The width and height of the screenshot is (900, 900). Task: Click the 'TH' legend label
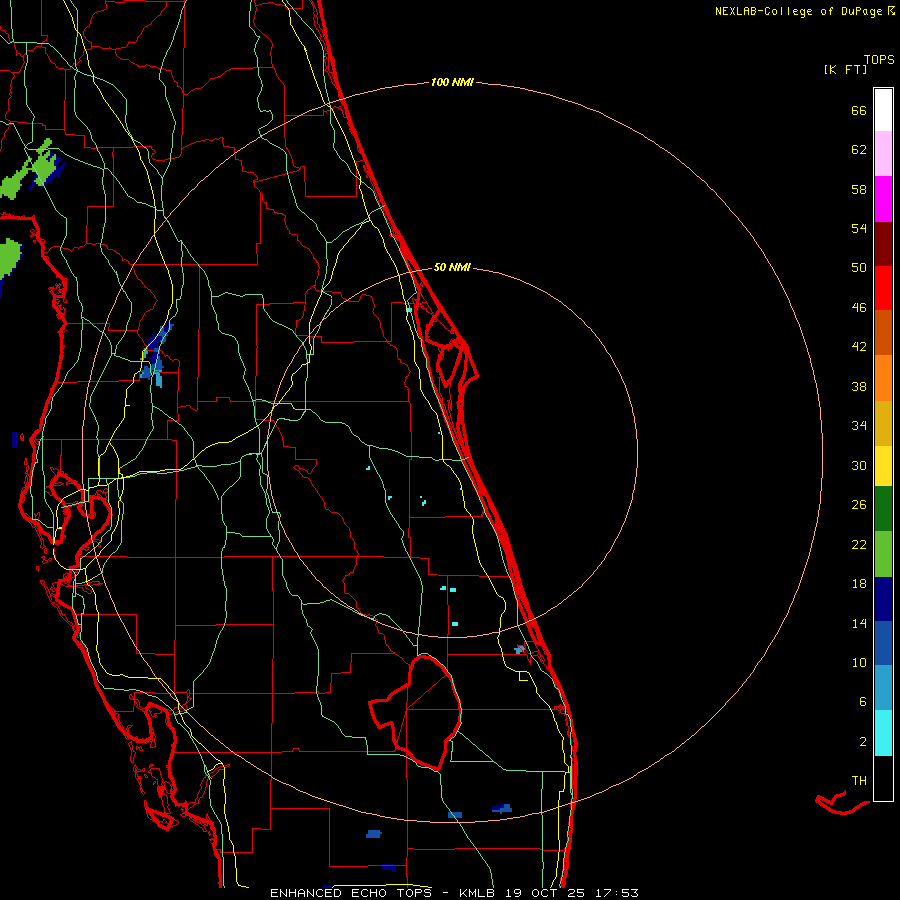click(859, 781)
